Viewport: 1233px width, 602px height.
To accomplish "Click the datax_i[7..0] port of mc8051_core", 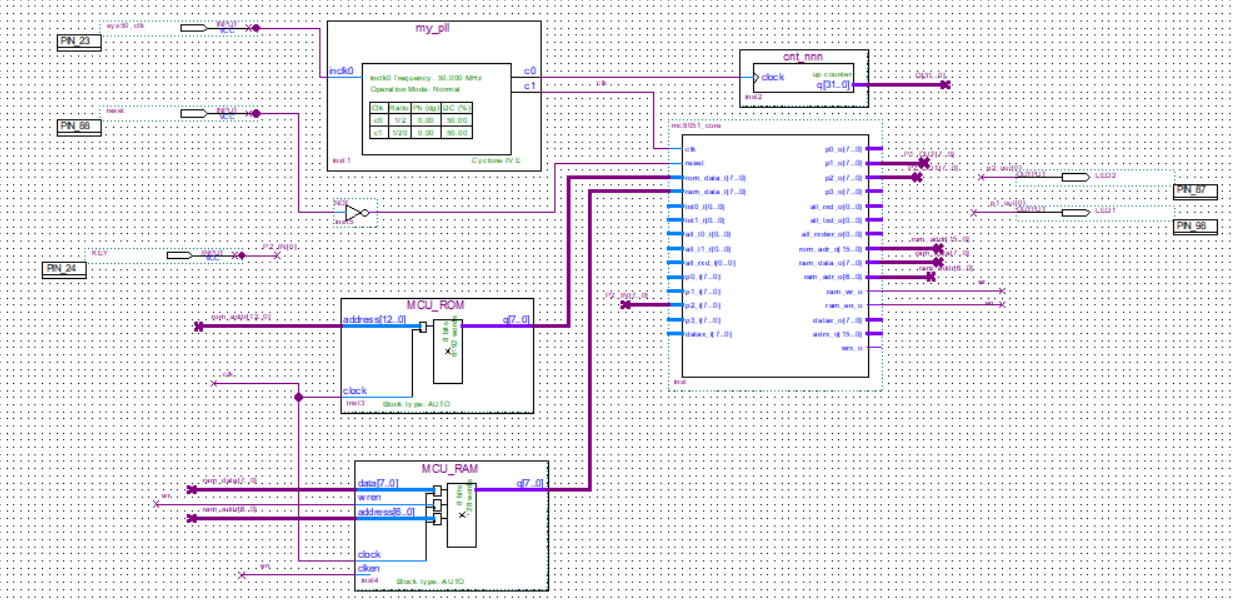I will [x=708, y=335].
